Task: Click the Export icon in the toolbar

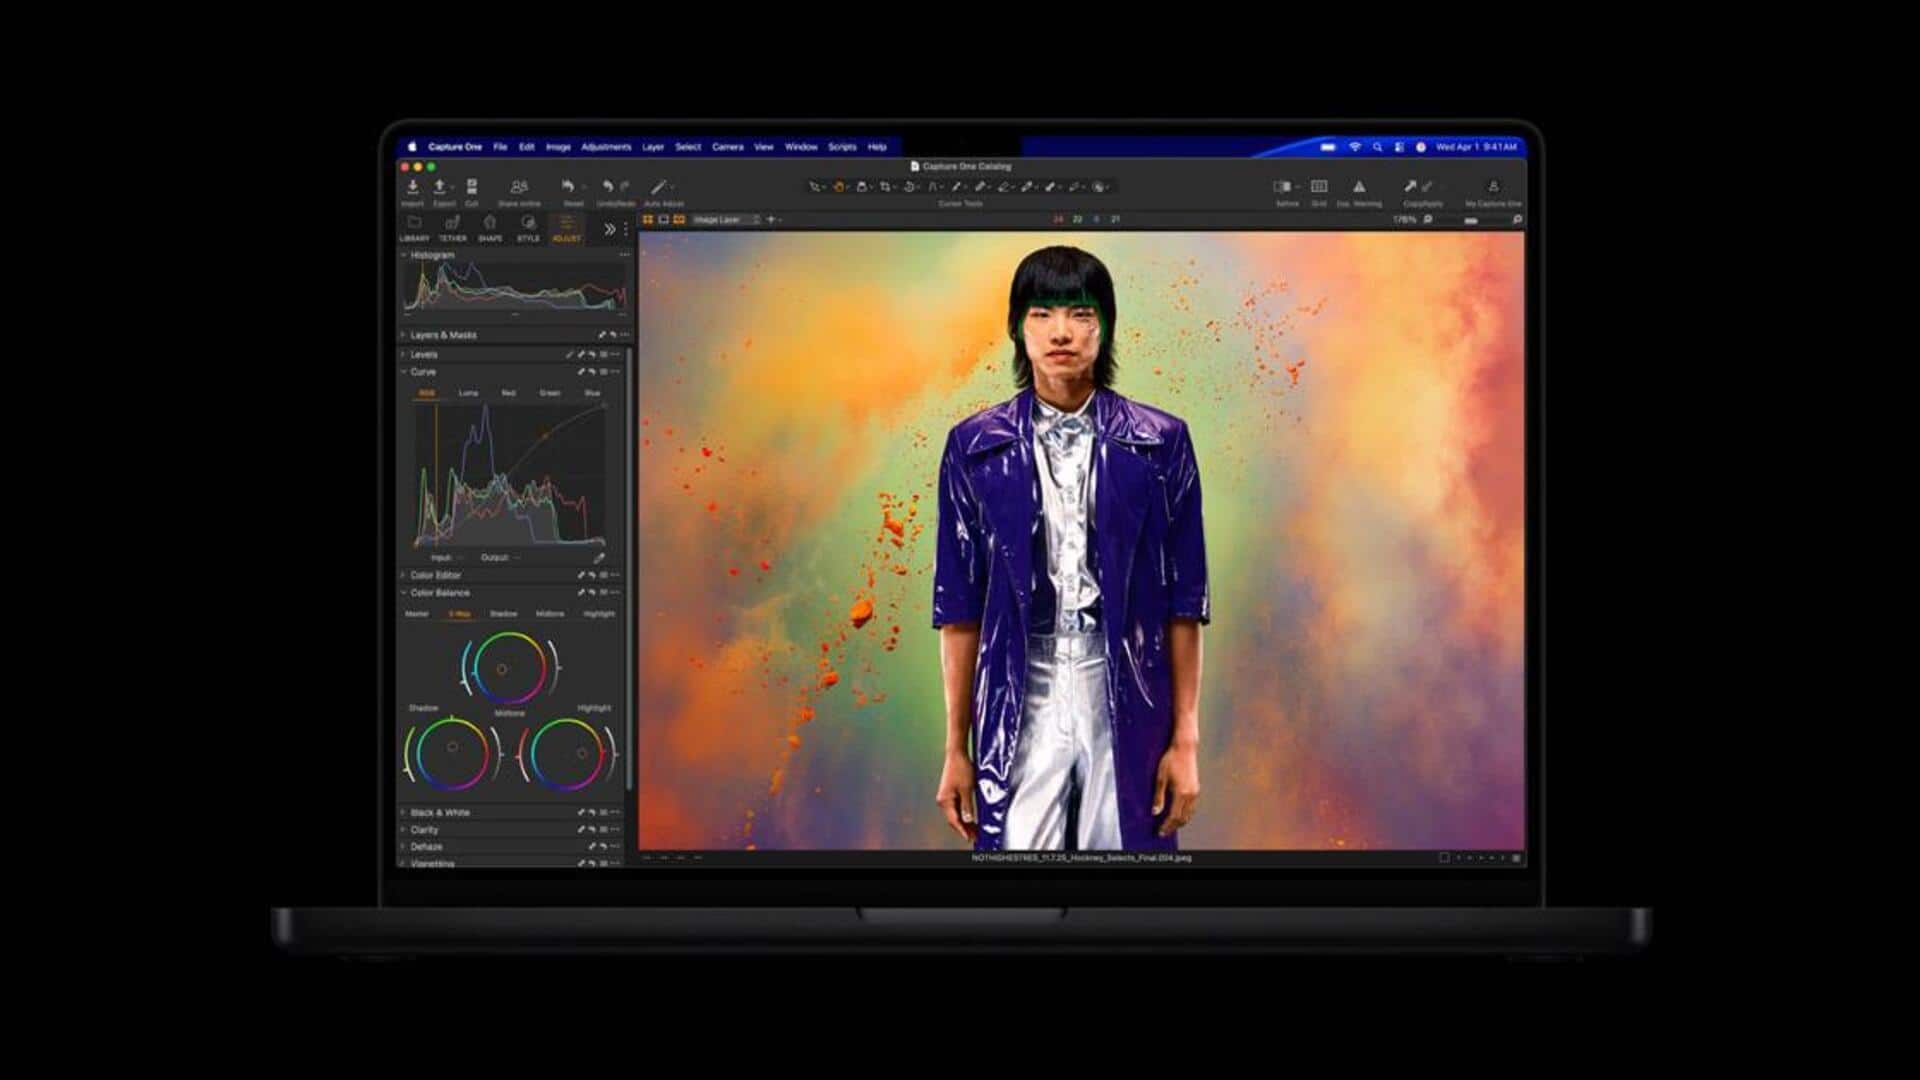Action: [440, 187]
